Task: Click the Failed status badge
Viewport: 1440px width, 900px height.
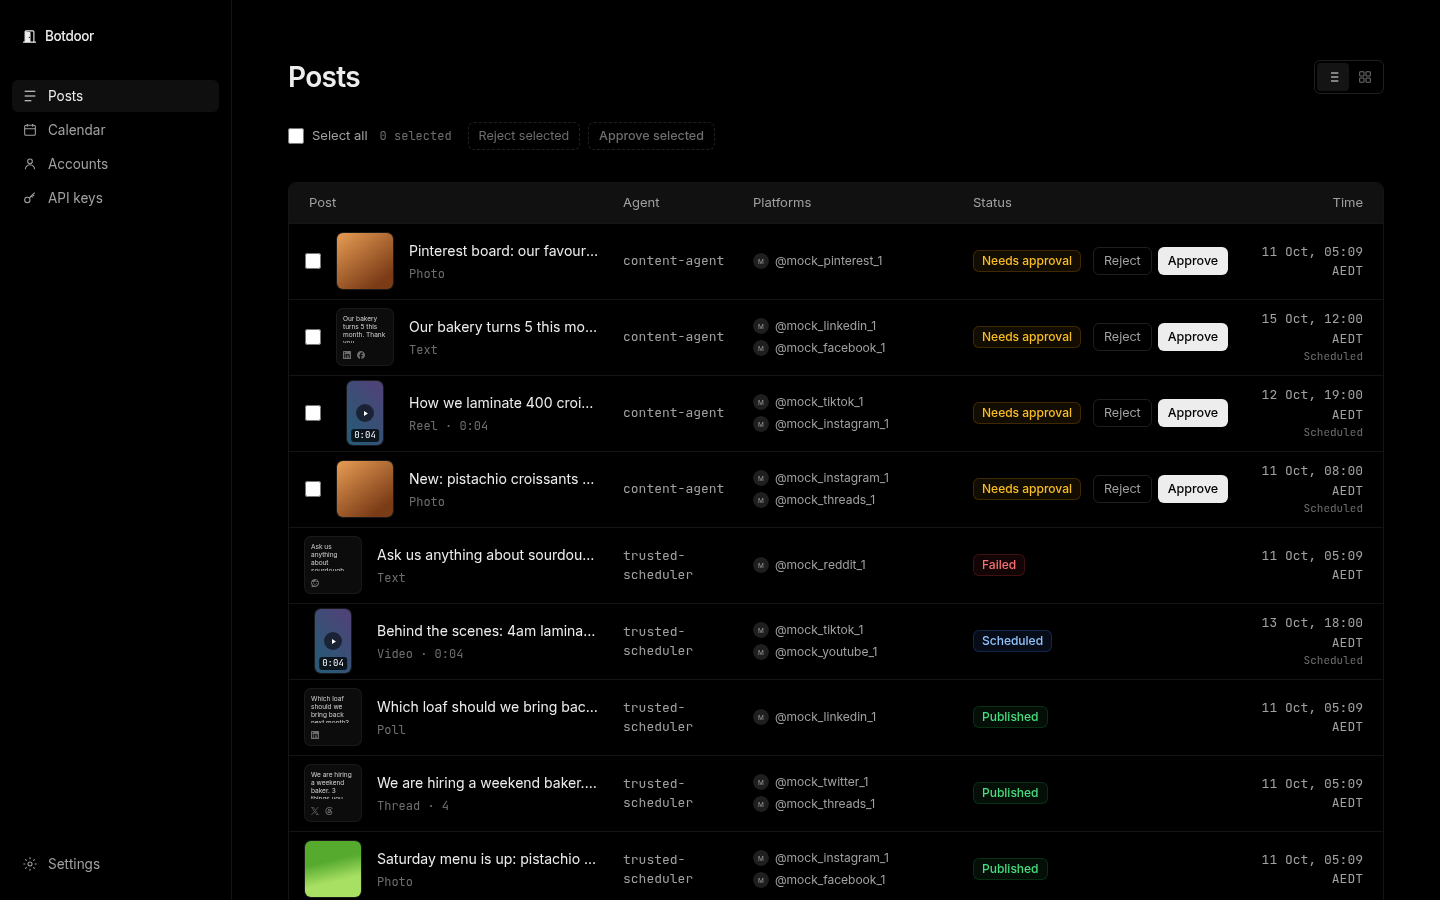Action: 999,565
